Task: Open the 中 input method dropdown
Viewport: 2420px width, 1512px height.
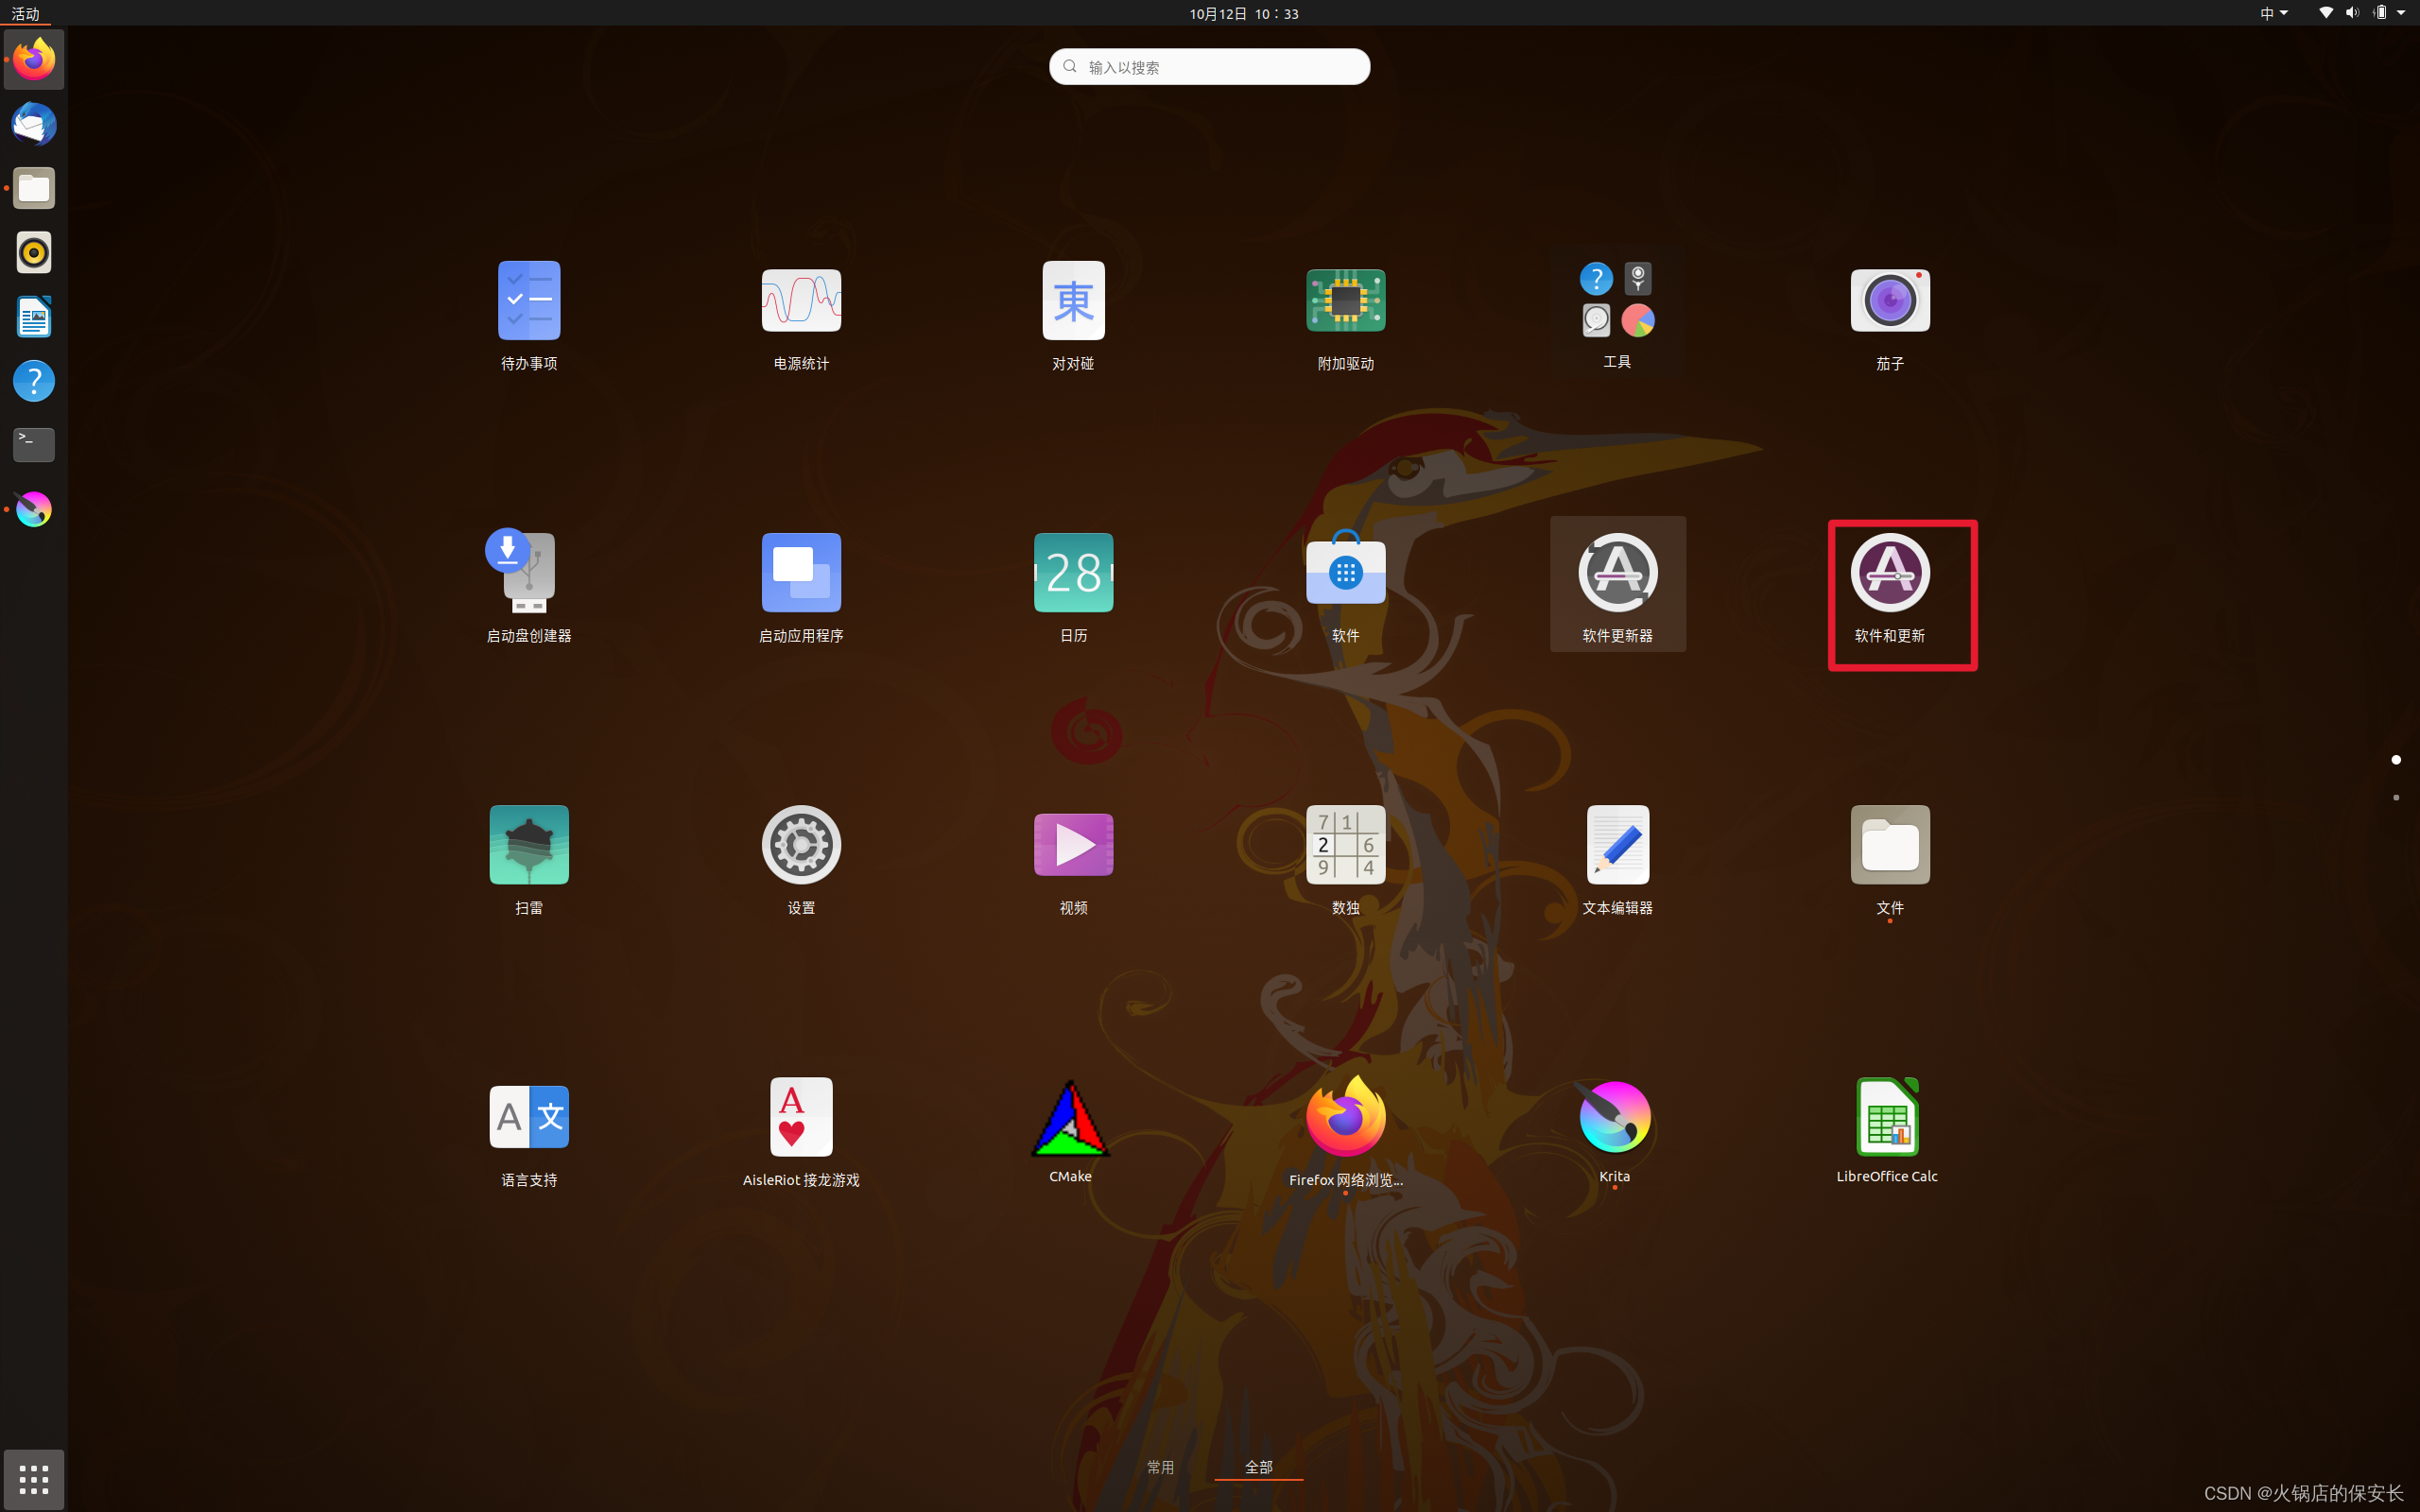Action: click(2274, 13)
